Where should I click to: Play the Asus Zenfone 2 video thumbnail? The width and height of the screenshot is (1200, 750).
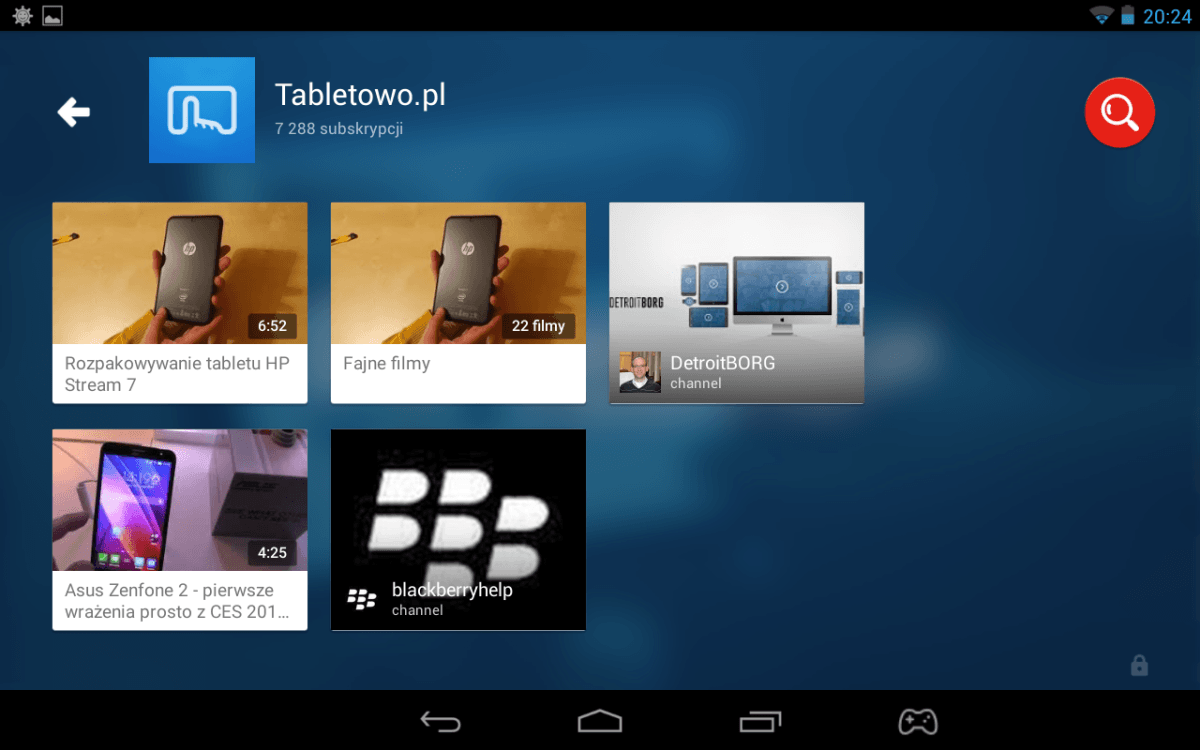click(x=180, y=500)
